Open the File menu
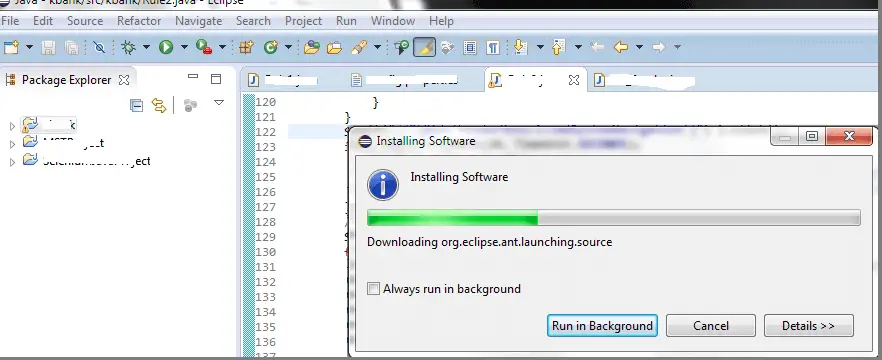The image size is (882, 360). pyautogui.click(x=10, y=21)
